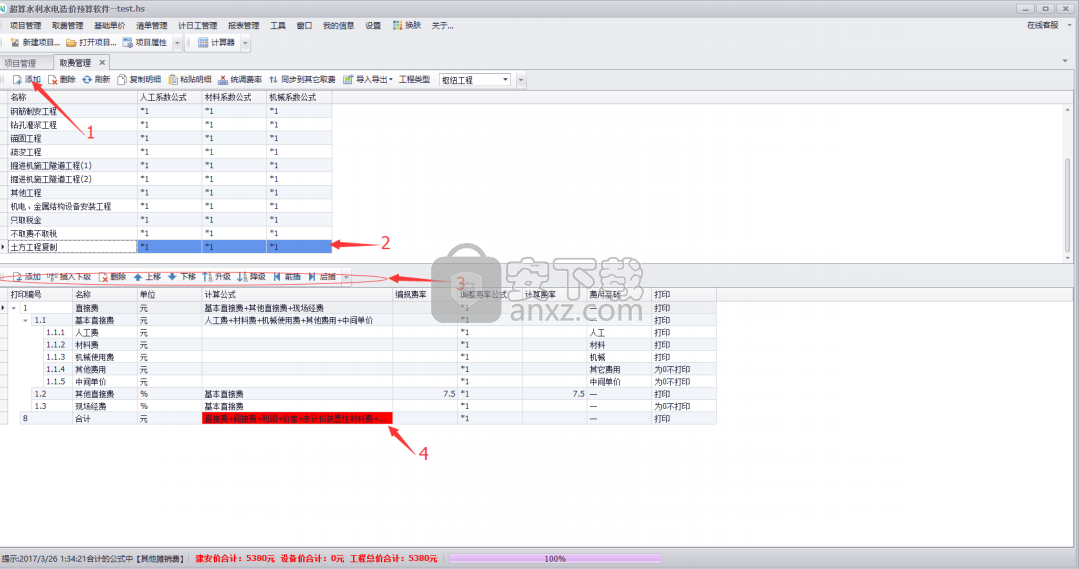Click 复制明细 in the toolbar
The height and width of the screenshot is (569, 1079).
click(139, 80)
